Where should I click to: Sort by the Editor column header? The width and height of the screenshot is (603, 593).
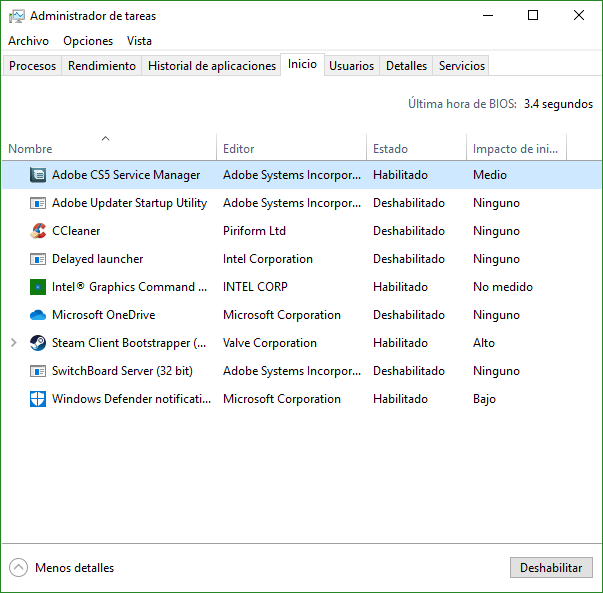tap(292, 148)
